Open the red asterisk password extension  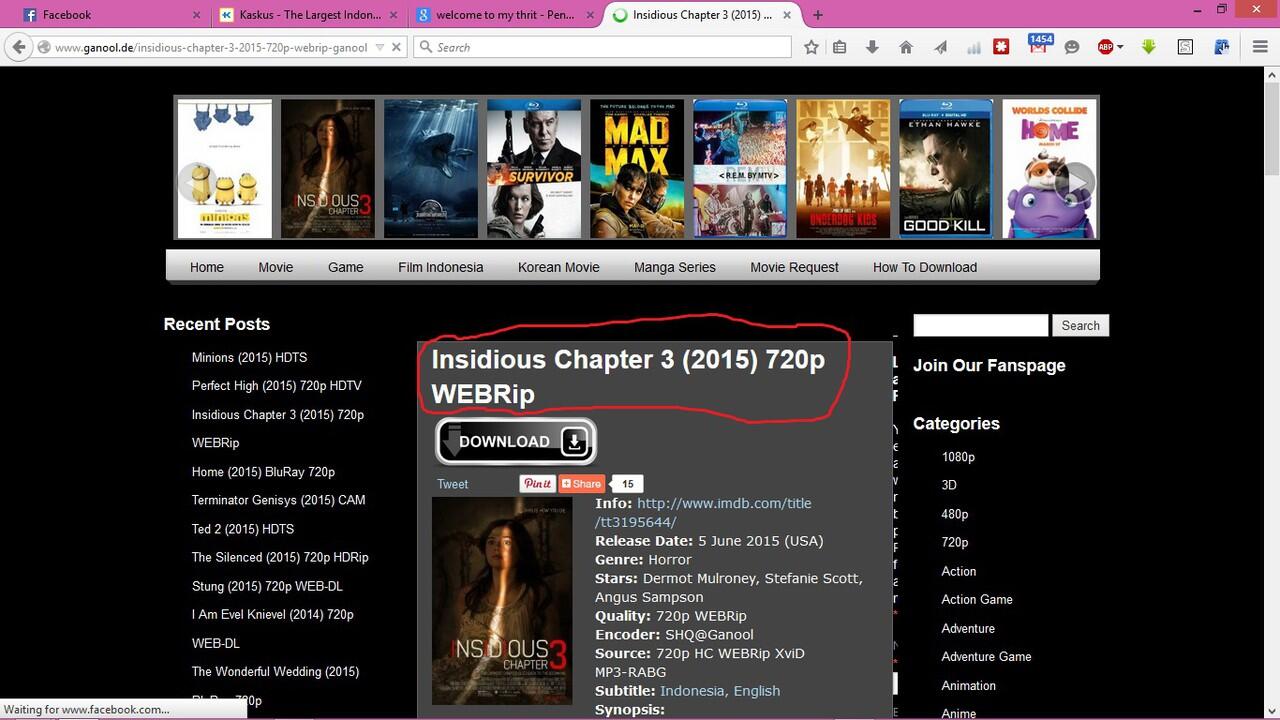(1001, 47)
